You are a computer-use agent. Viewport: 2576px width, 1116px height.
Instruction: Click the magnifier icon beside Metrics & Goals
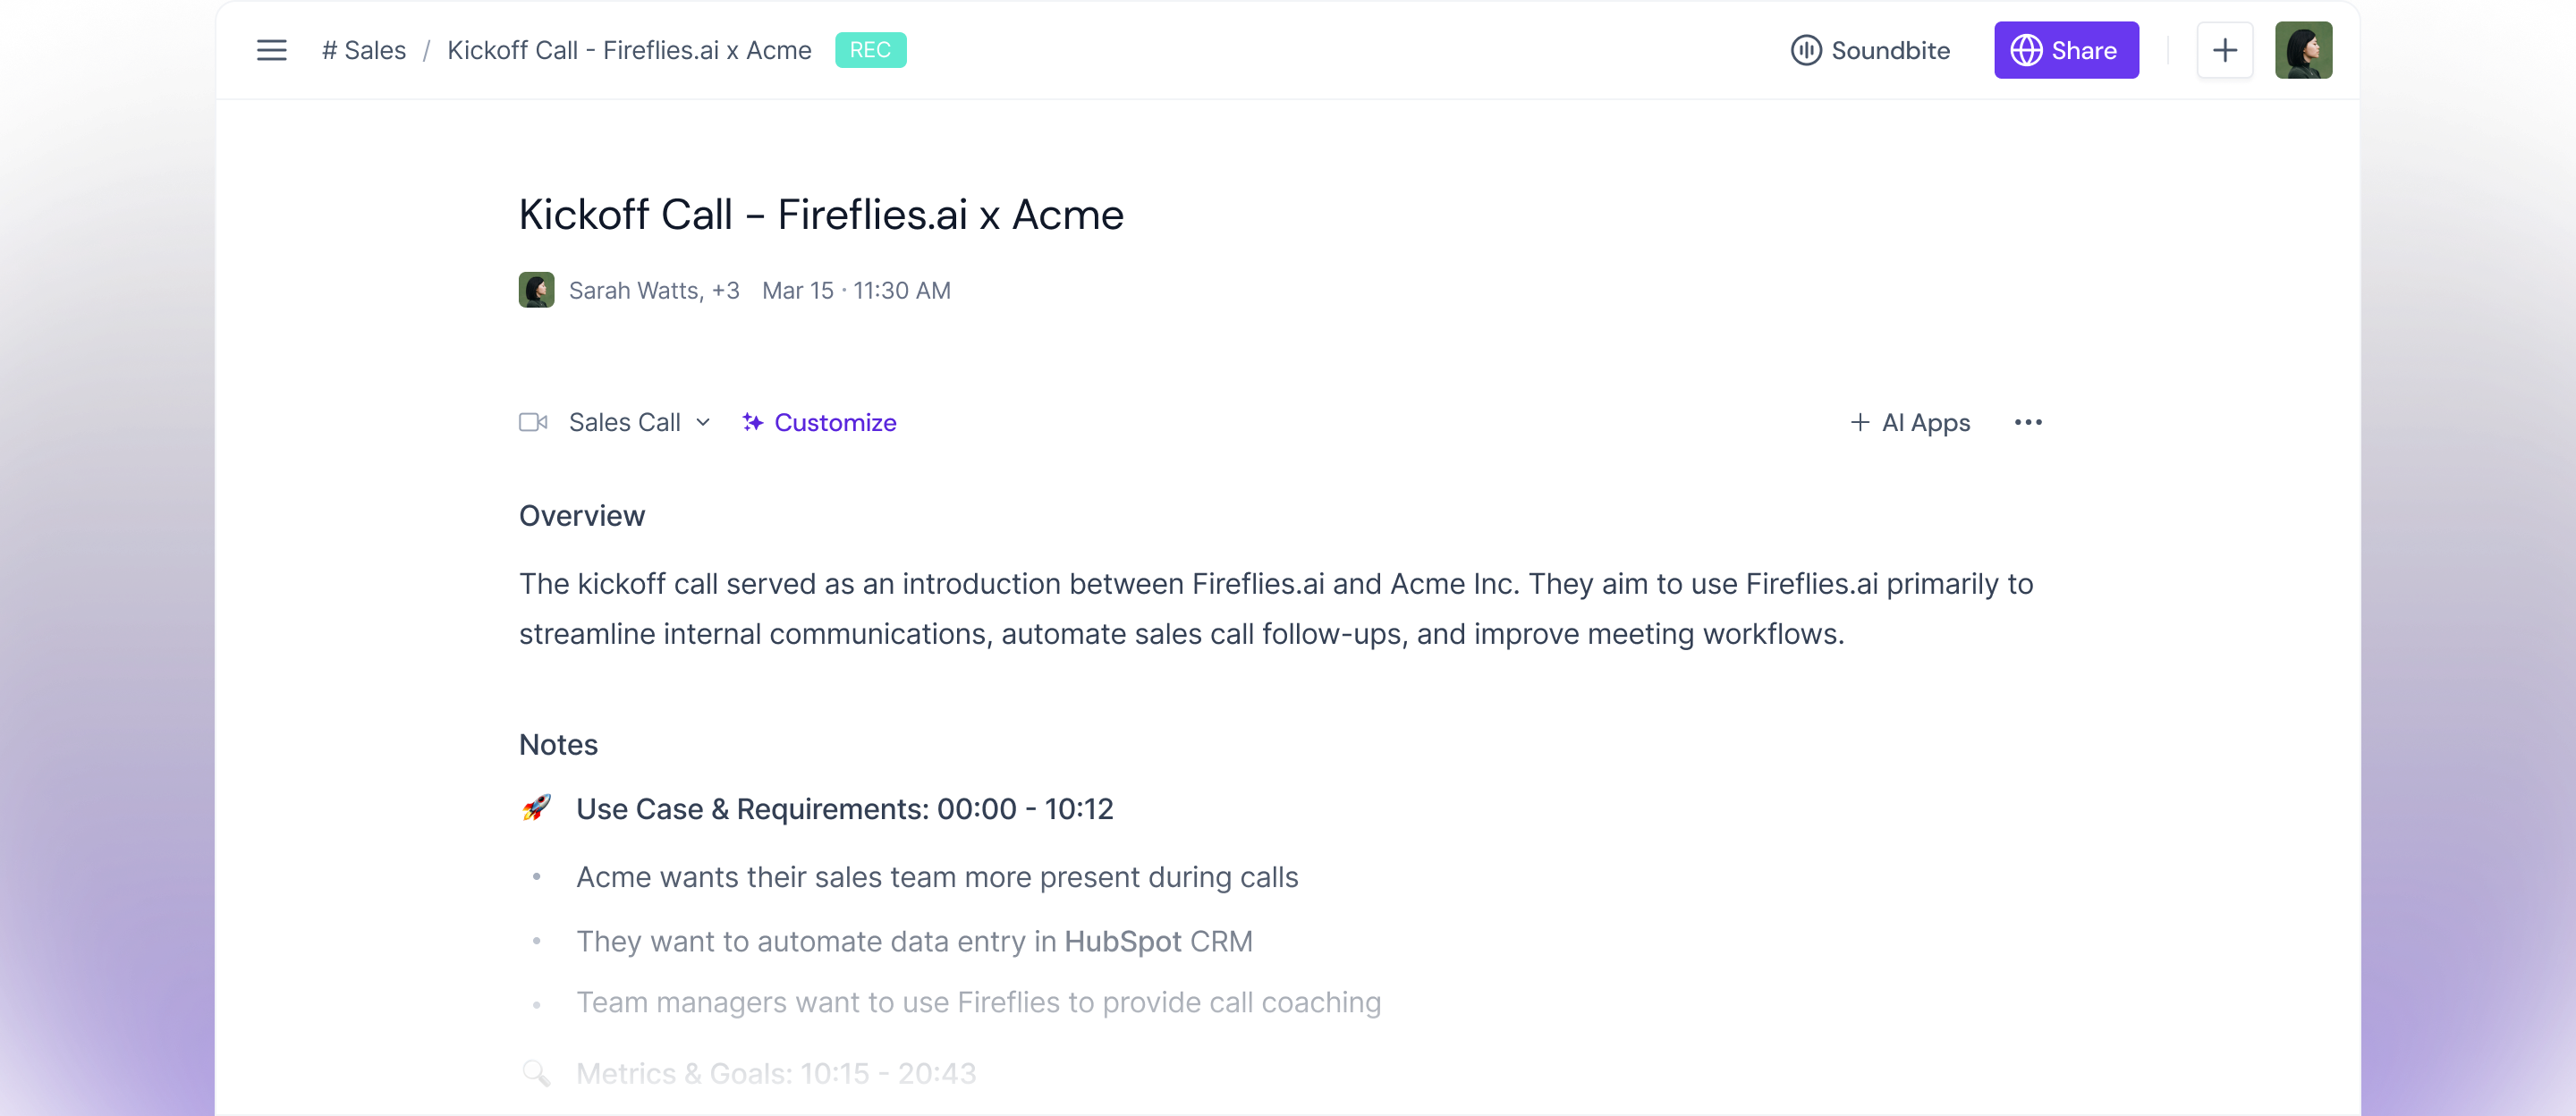537,1073
